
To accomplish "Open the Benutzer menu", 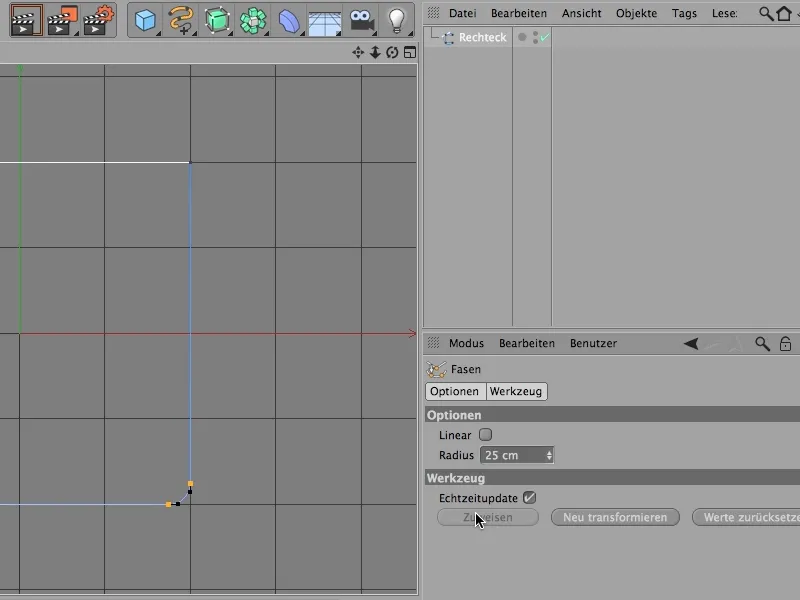I will tap(593, 343).
